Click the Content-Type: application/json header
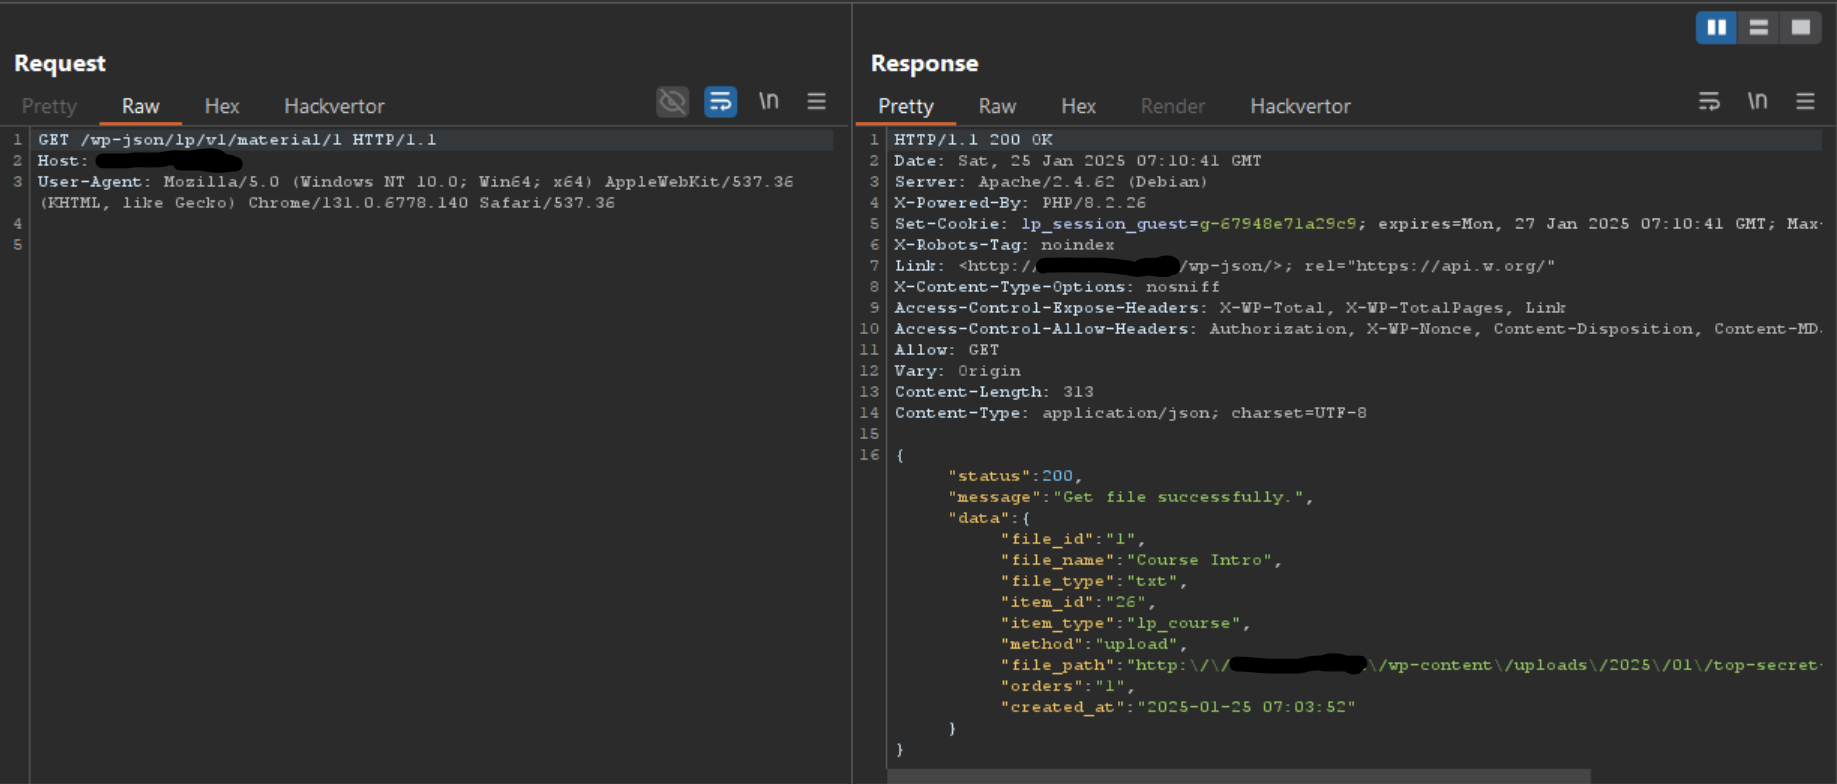 point(1130,413)
